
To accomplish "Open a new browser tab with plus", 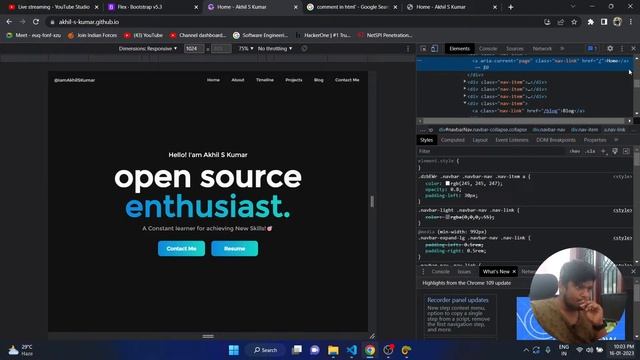I will click(511, 7).
